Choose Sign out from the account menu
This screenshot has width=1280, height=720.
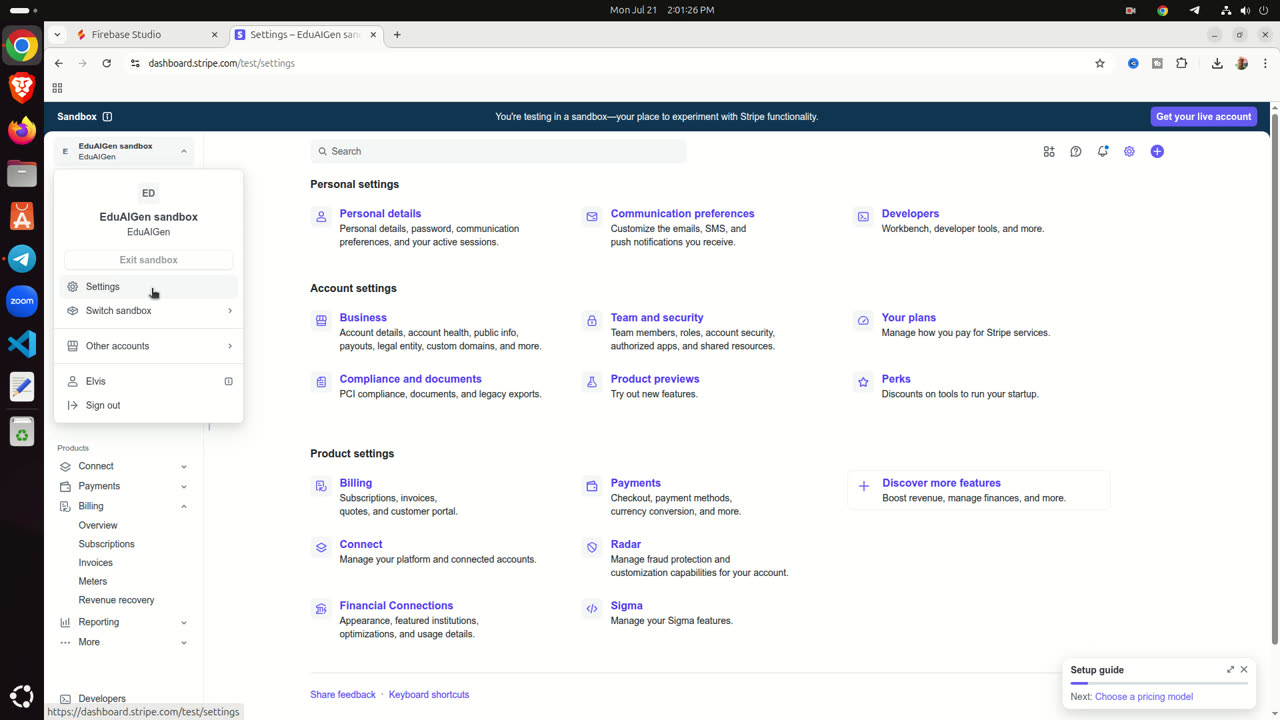coord(149,406)
